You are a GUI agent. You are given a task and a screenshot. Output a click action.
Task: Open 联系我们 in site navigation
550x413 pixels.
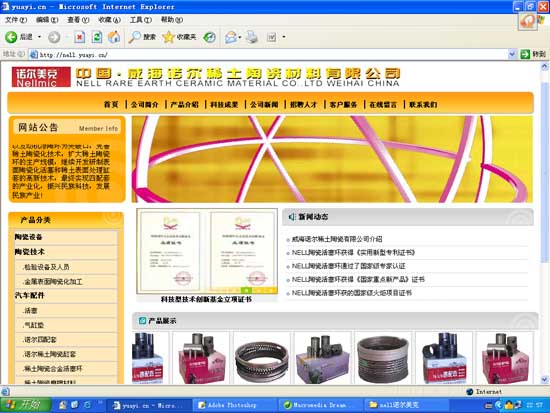pyautogui.click(x=423, y=105)
